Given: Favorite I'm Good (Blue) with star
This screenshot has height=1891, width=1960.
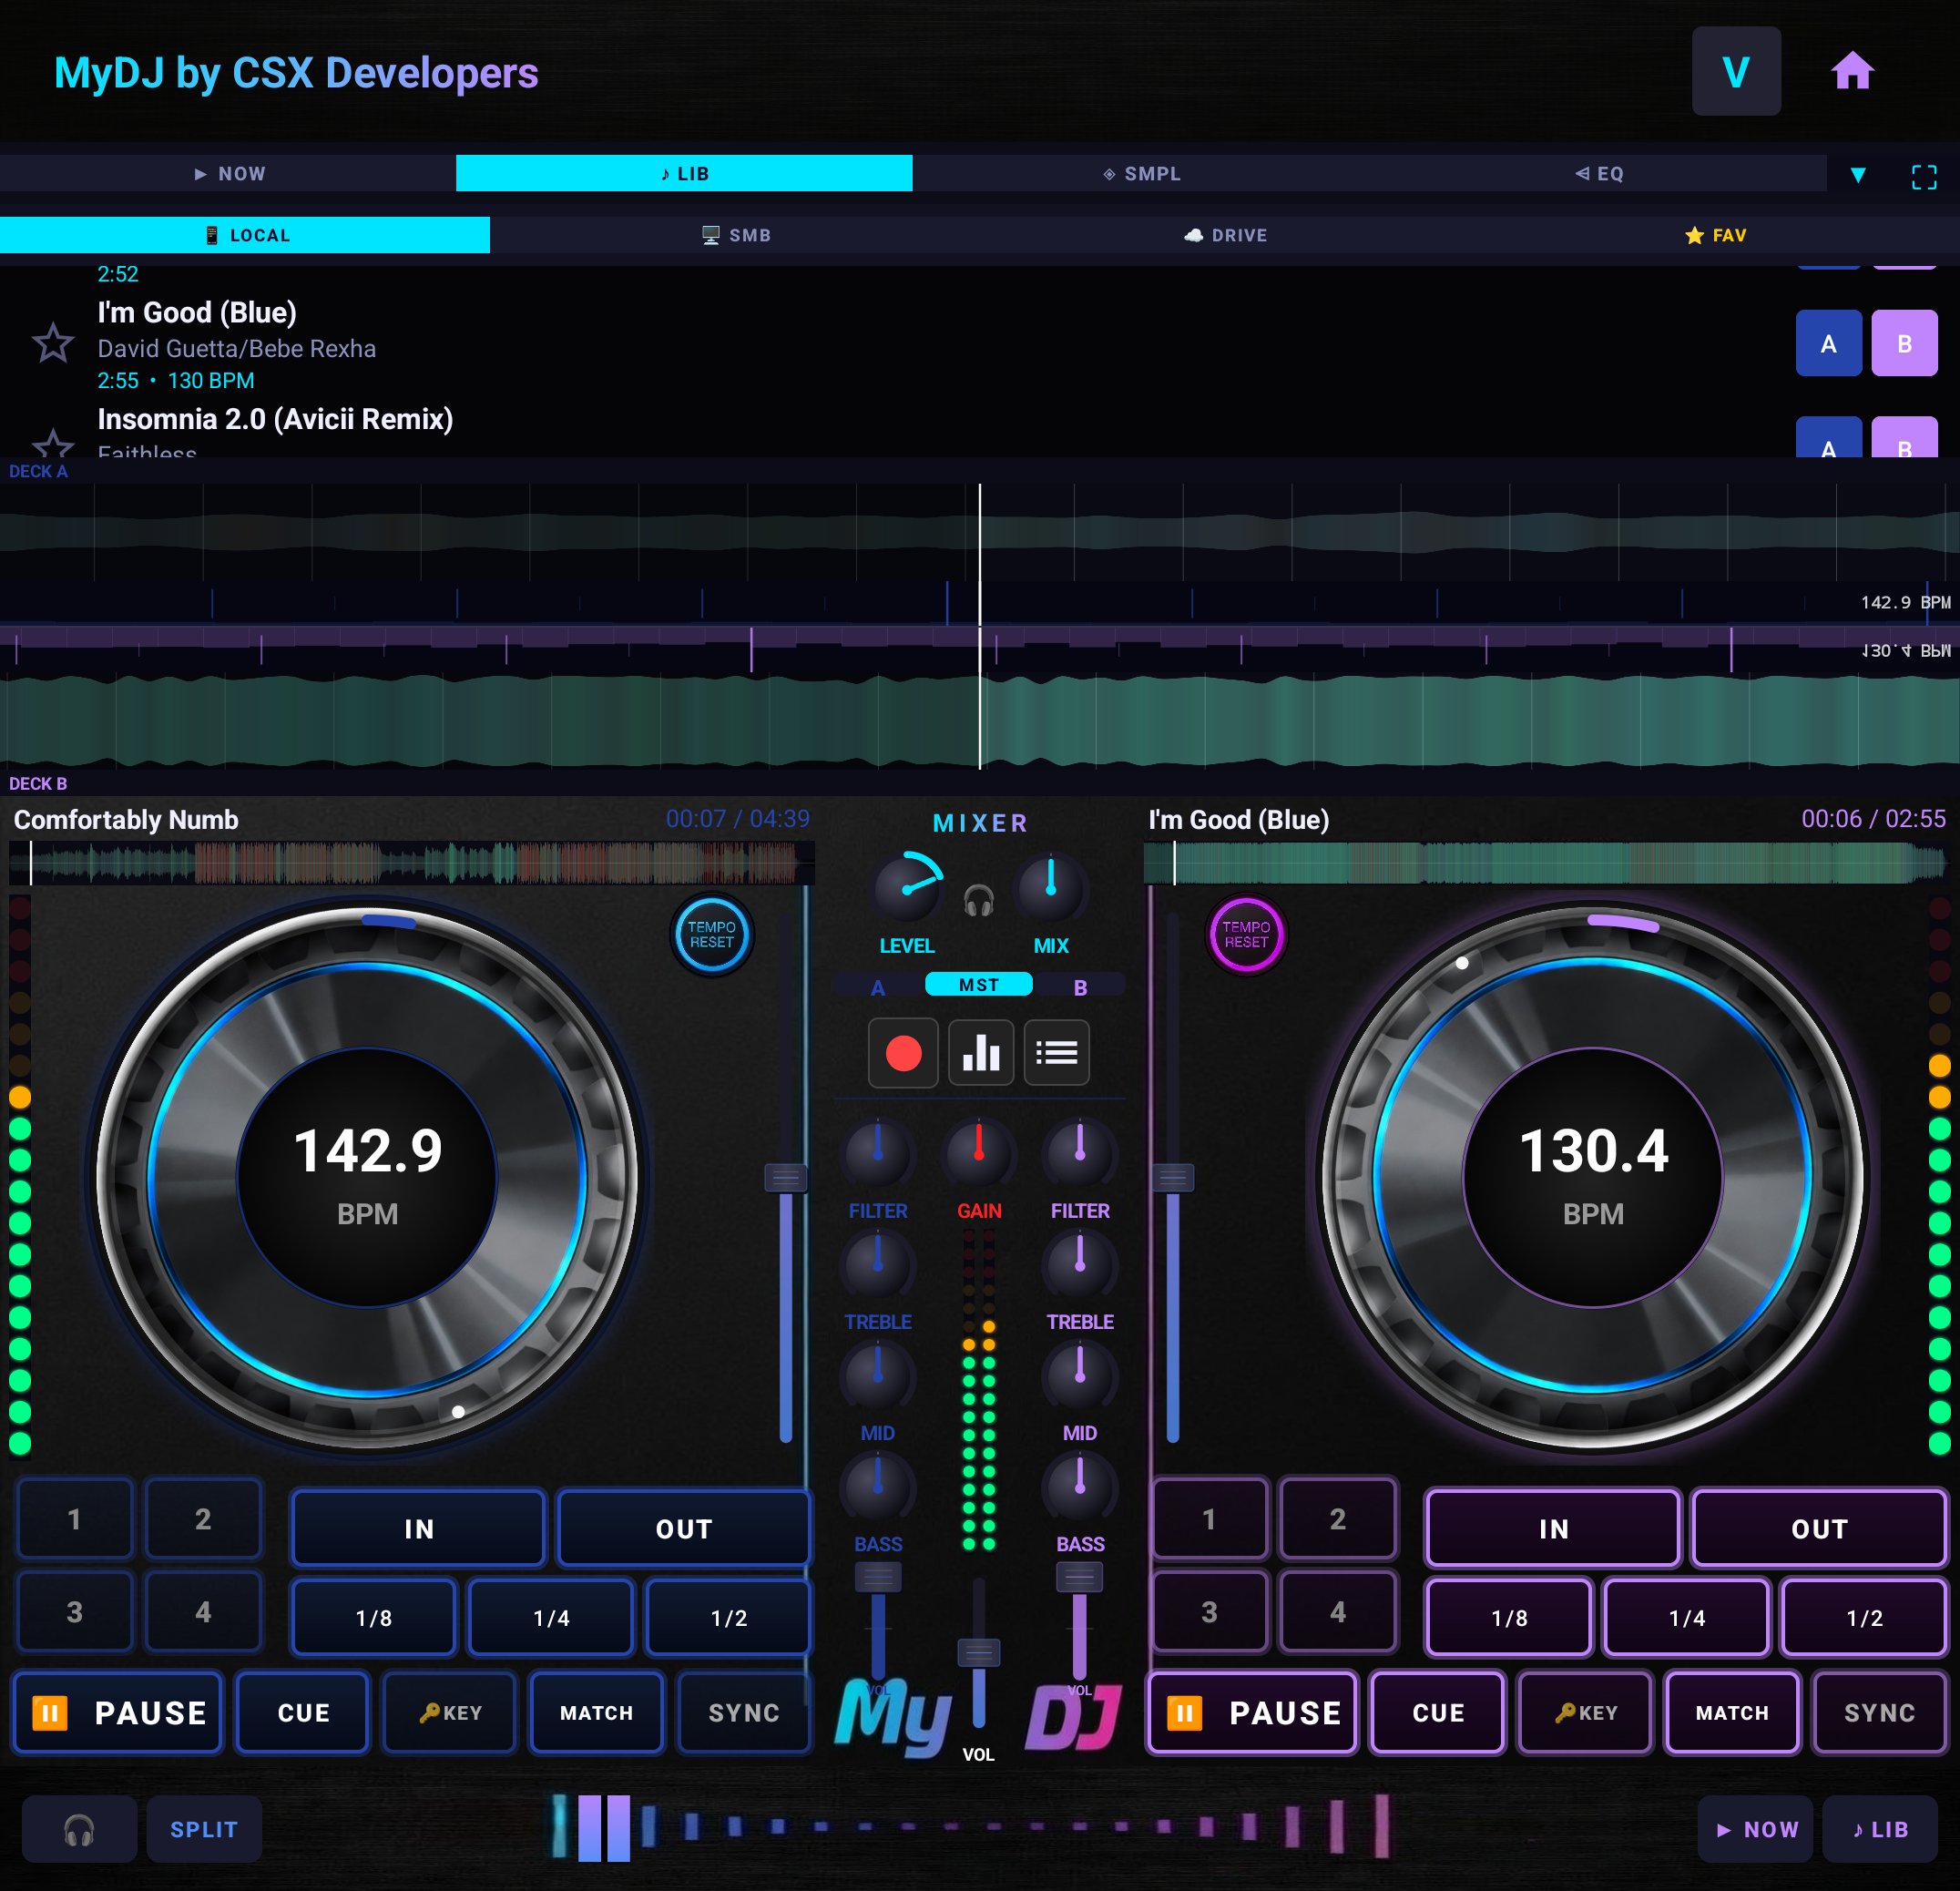Looking at the screenshot, I should pyautogui.click(x=53, y=343).
